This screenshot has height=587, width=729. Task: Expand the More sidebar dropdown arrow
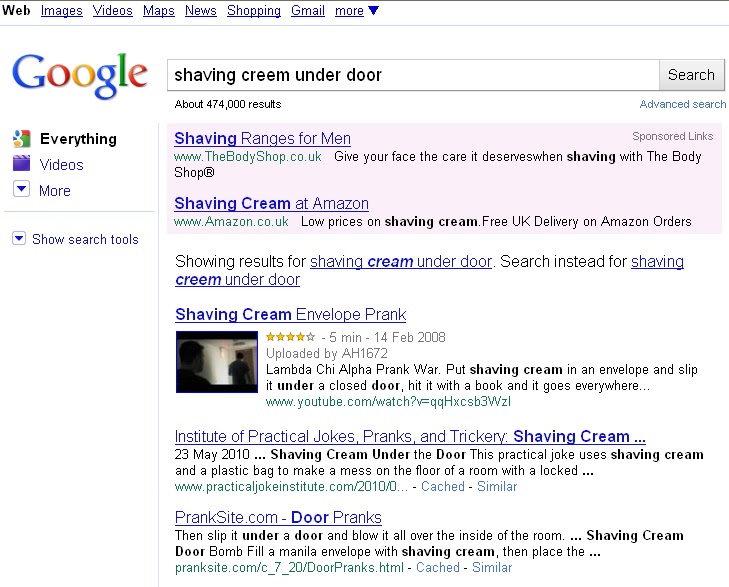(21, 189)
